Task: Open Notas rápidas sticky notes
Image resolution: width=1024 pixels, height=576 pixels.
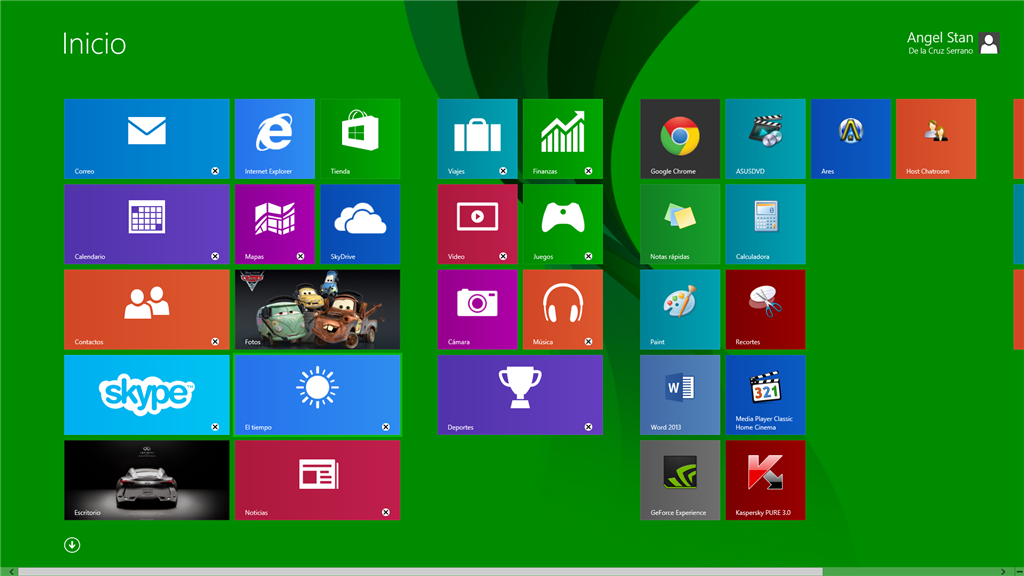Action: pos(680,224)
